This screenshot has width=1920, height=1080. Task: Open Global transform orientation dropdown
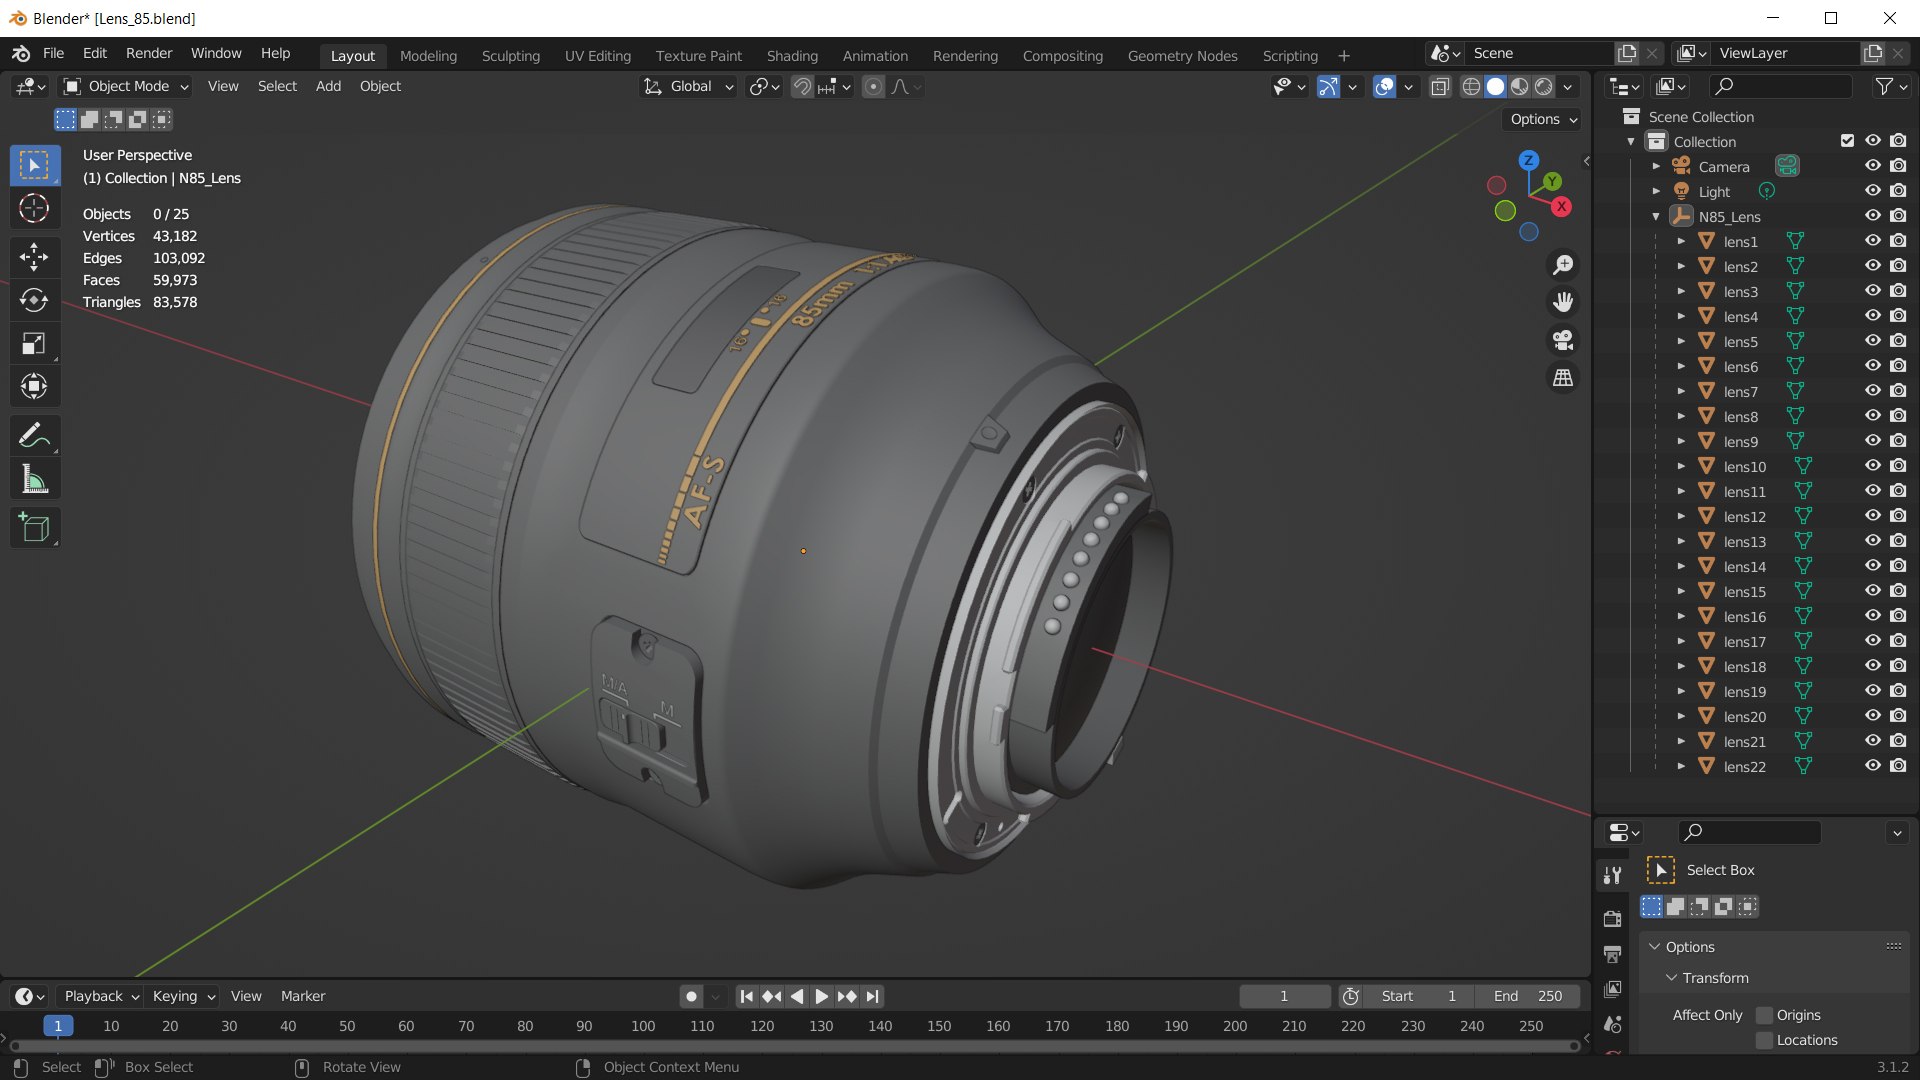pyautogui.click(x=688, y=87)
